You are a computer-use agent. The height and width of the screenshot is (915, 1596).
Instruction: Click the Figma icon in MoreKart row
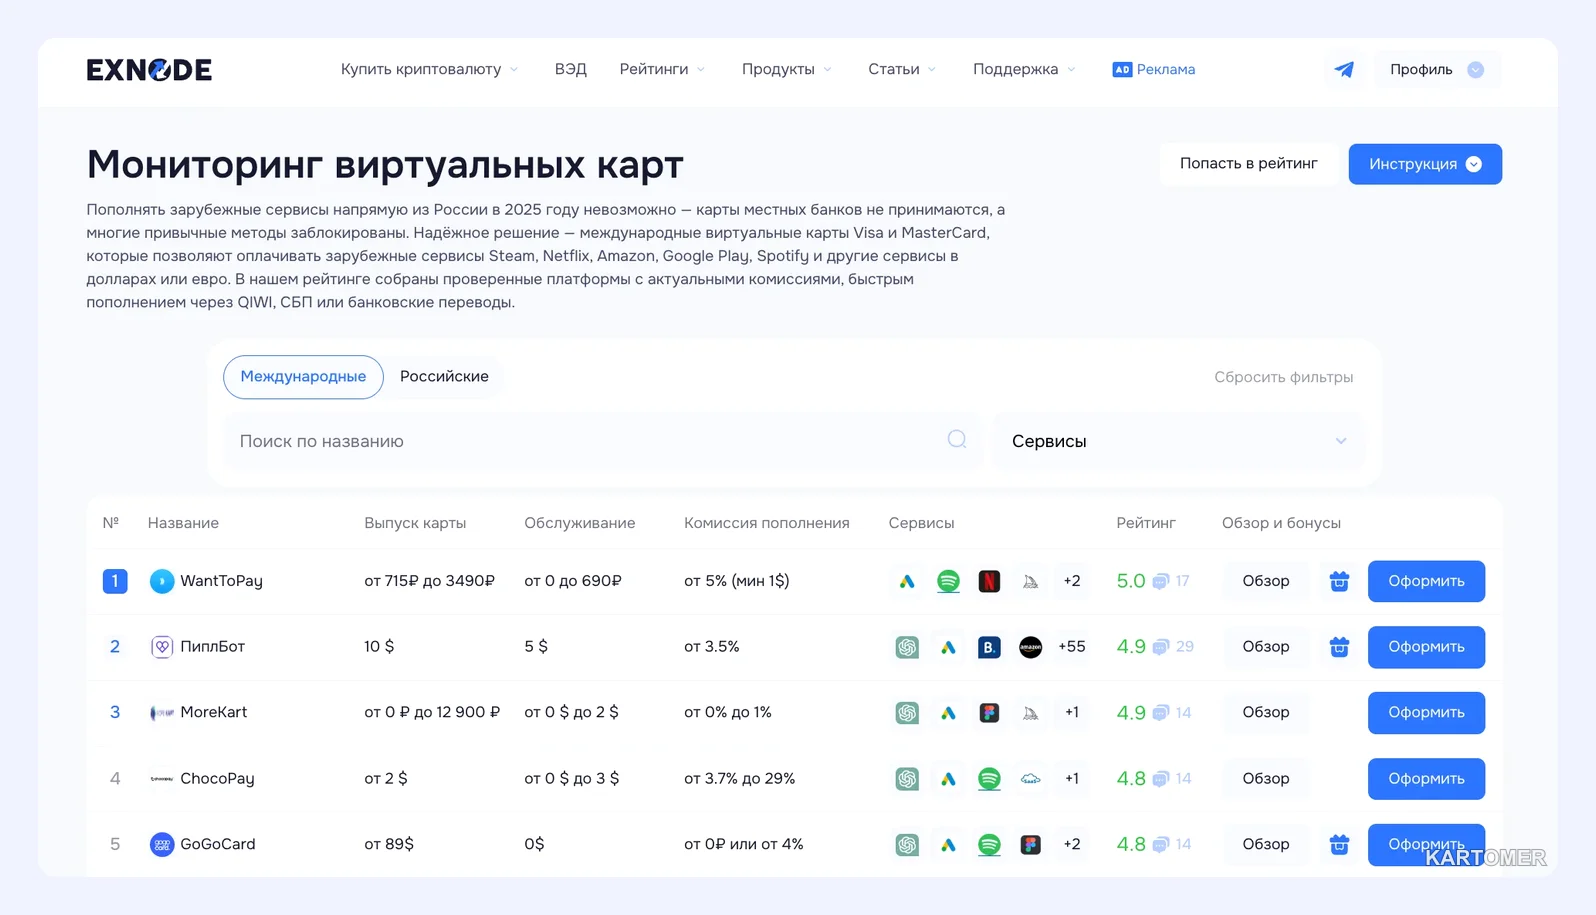click(x=989, y=713)
